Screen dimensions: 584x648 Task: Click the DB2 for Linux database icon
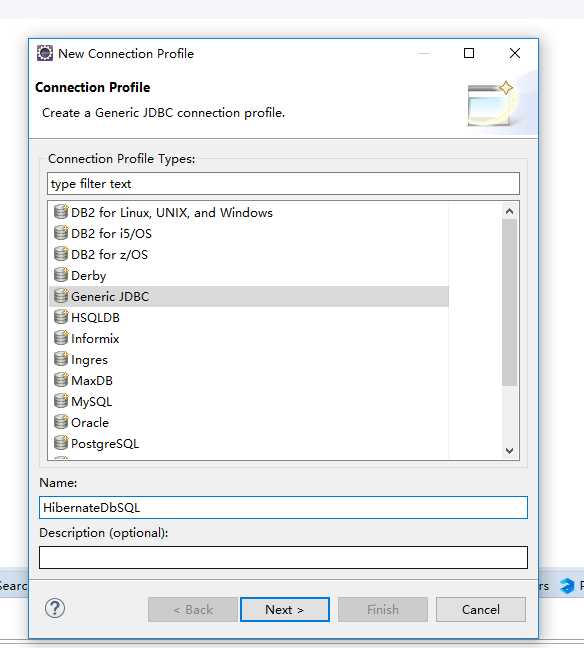click(61, 212)
